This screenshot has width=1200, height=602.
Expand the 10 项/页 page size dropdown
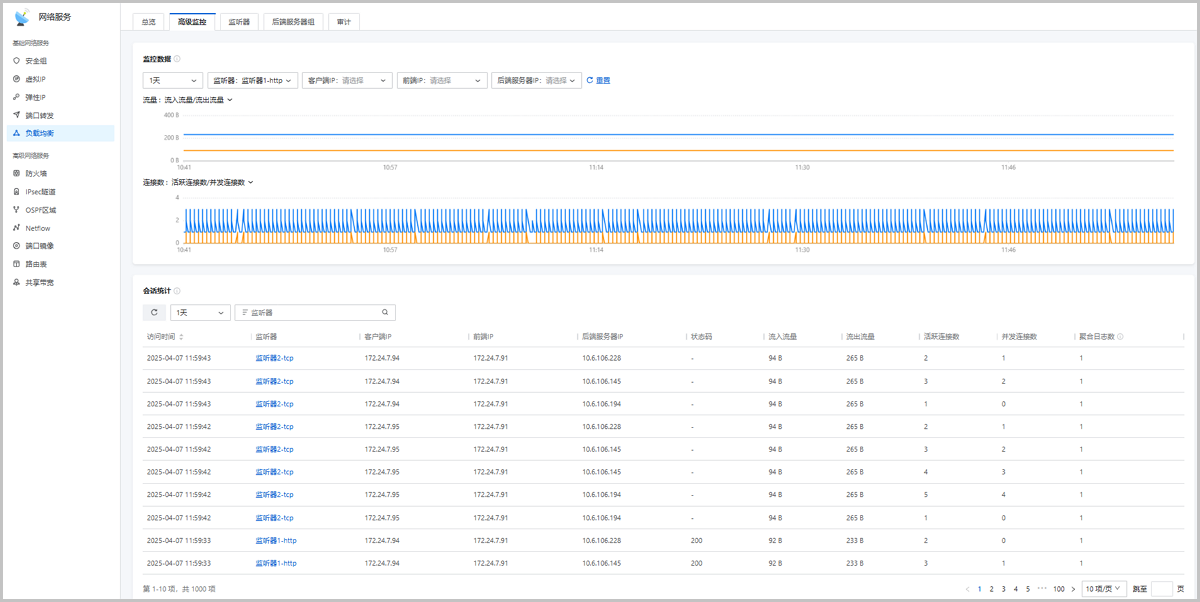point(1104,589)
